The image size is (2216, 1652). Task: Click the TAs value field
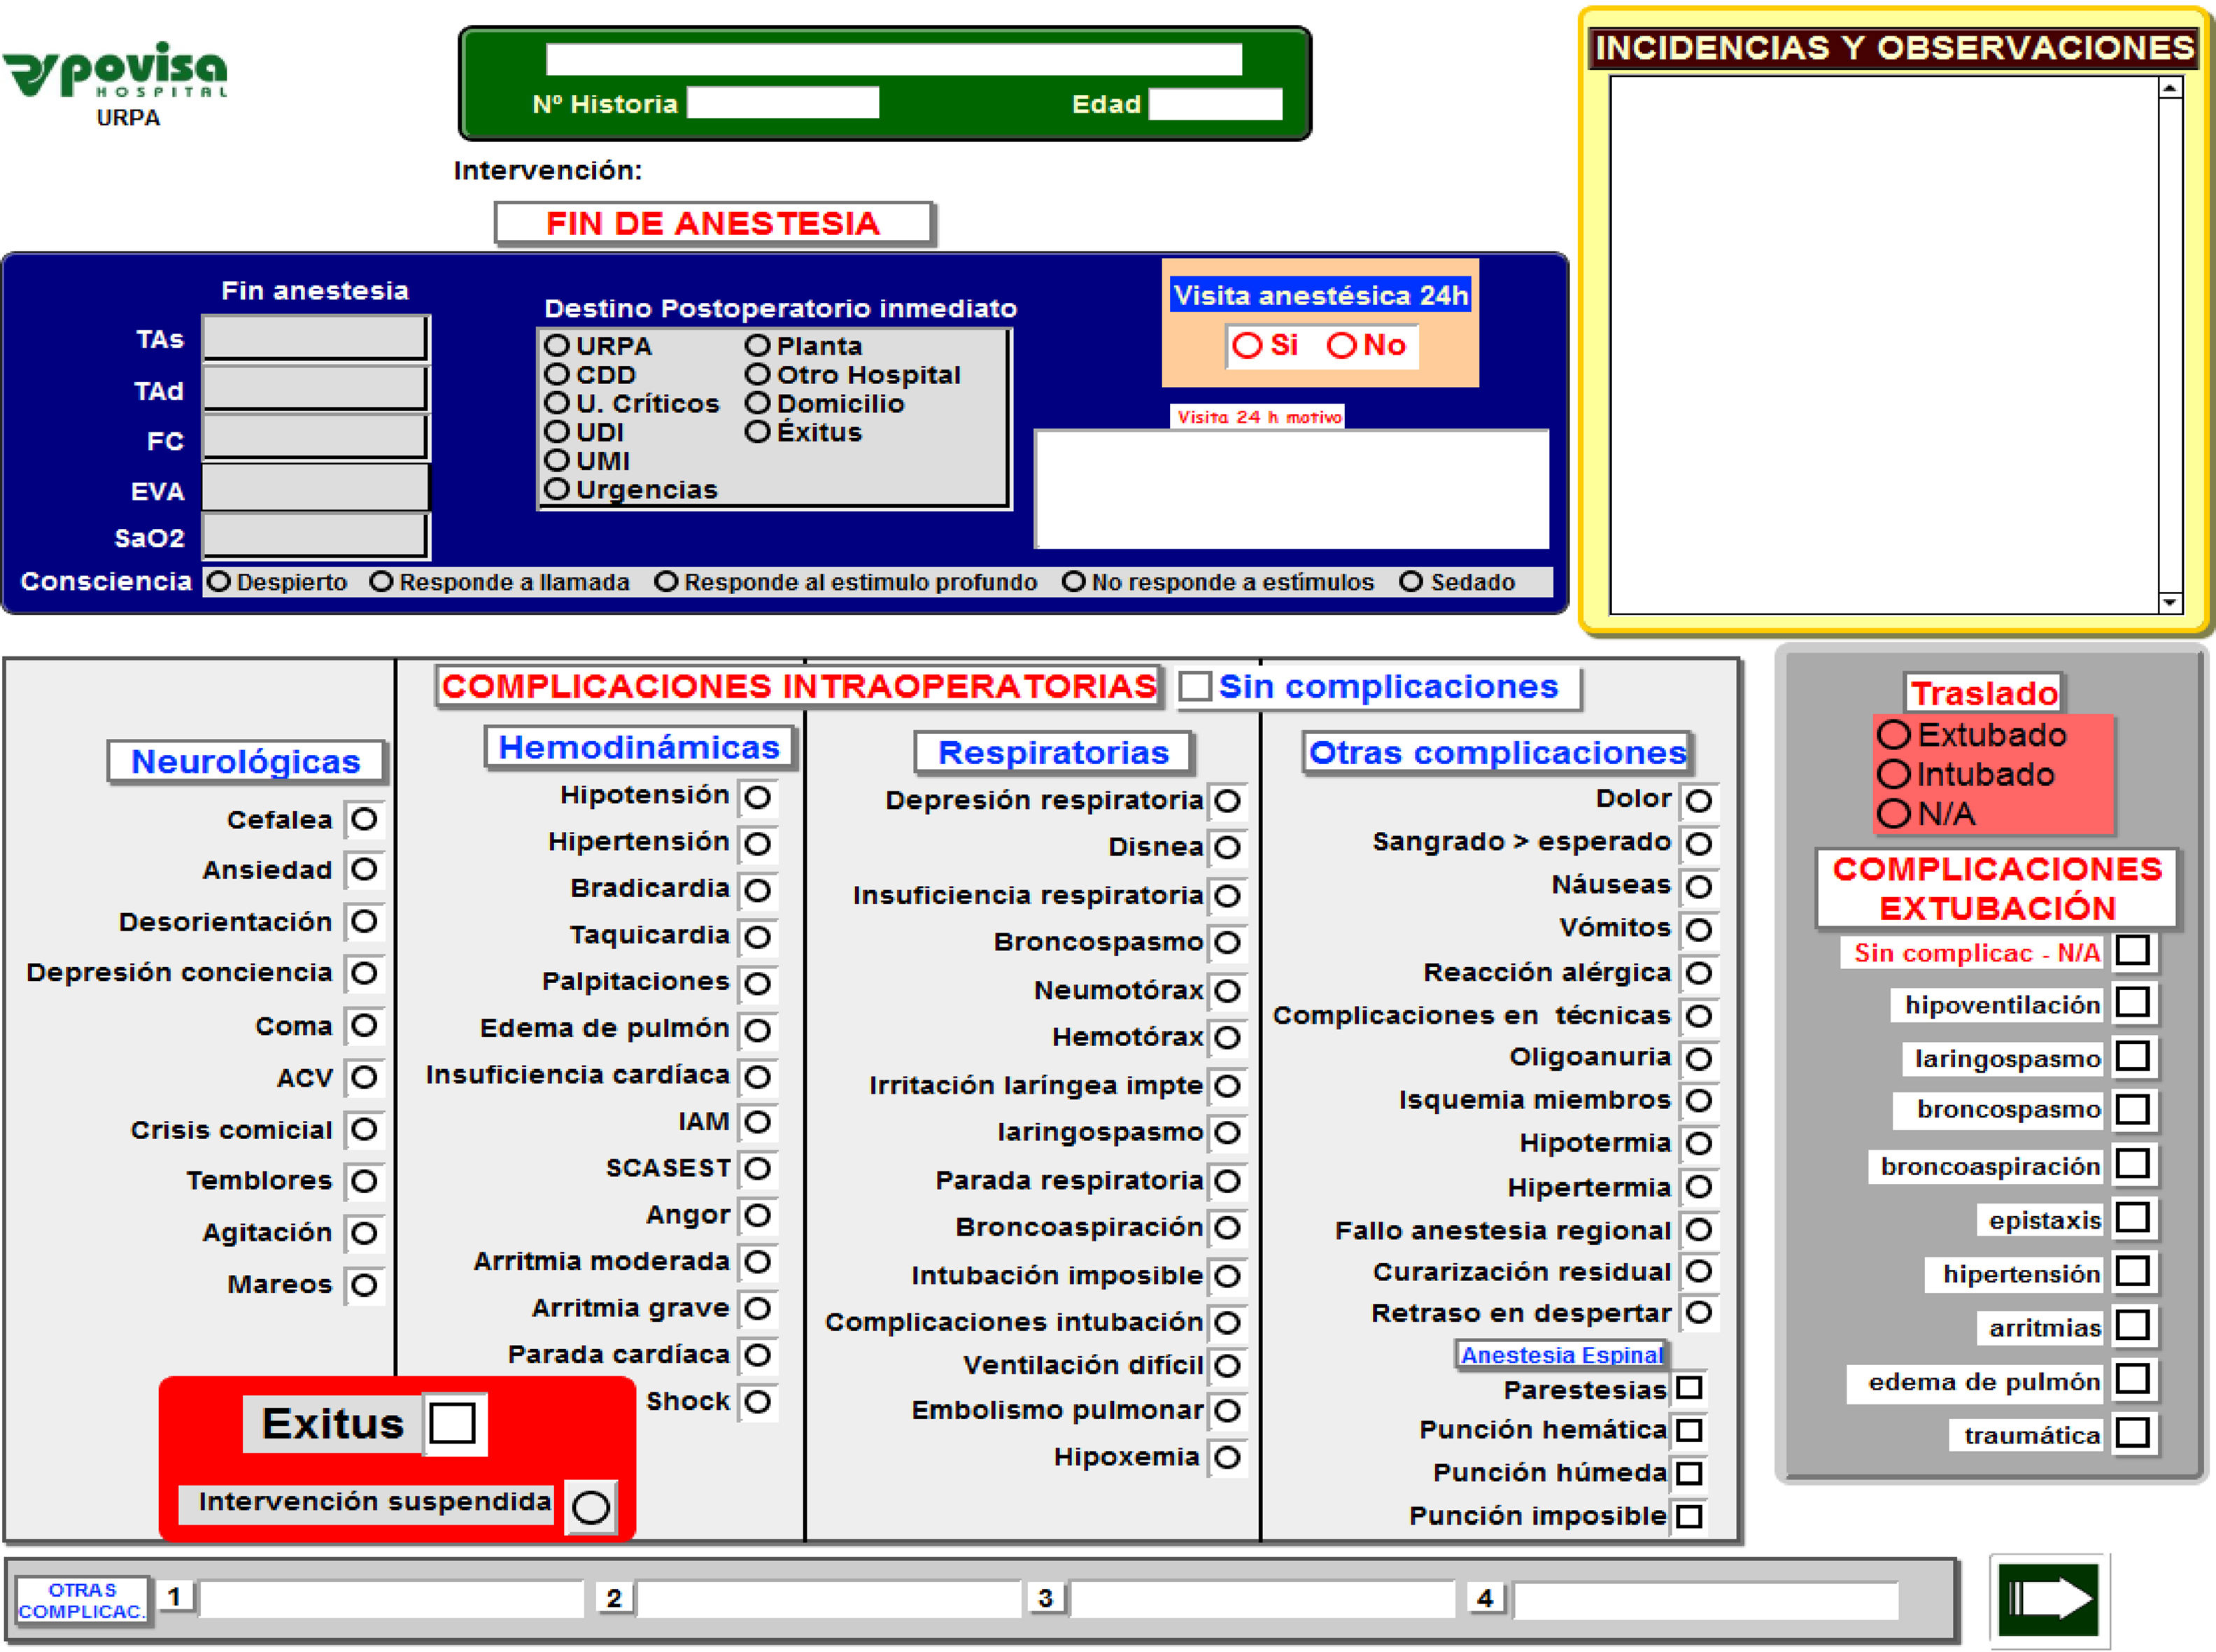(316, 339)
